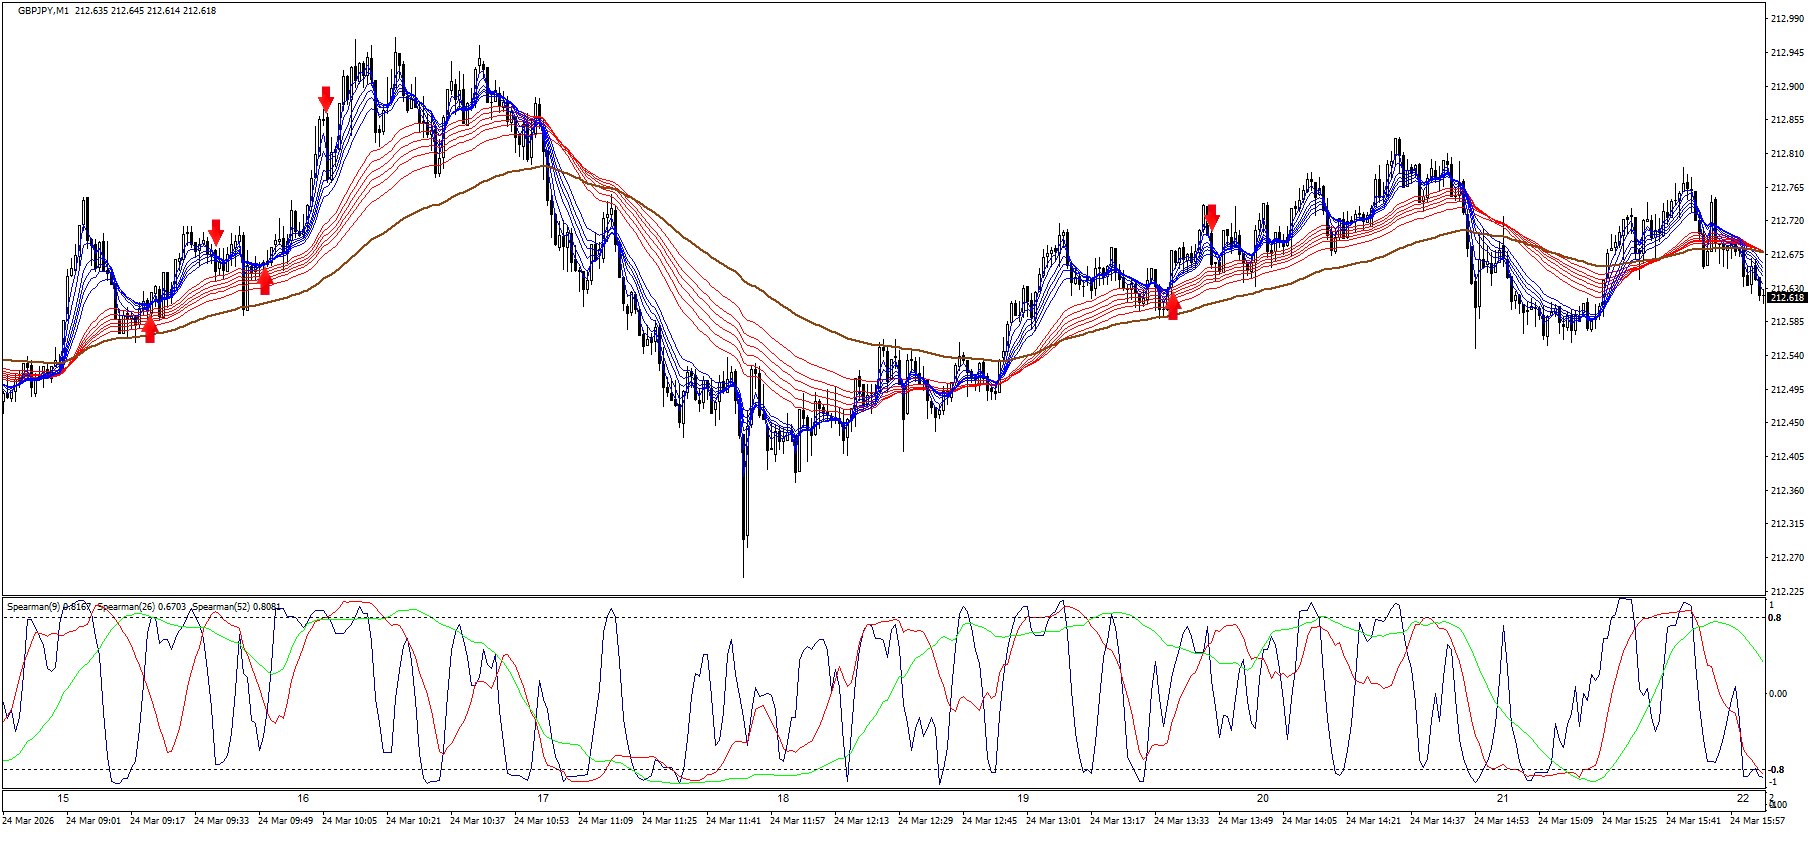Image resolution: width=1816 pixels, height=847 pixels.
Task: Click the red up arrow near 09:49
Action: (265, 282)
